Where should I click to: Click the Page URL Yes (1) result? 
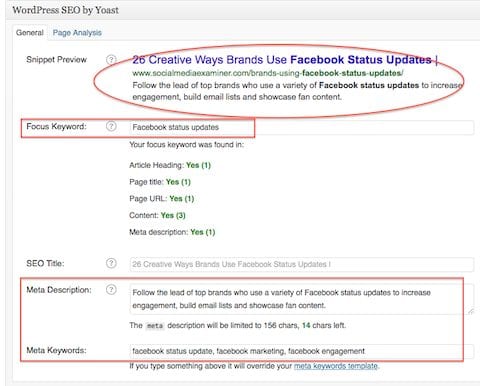[182, 199]
